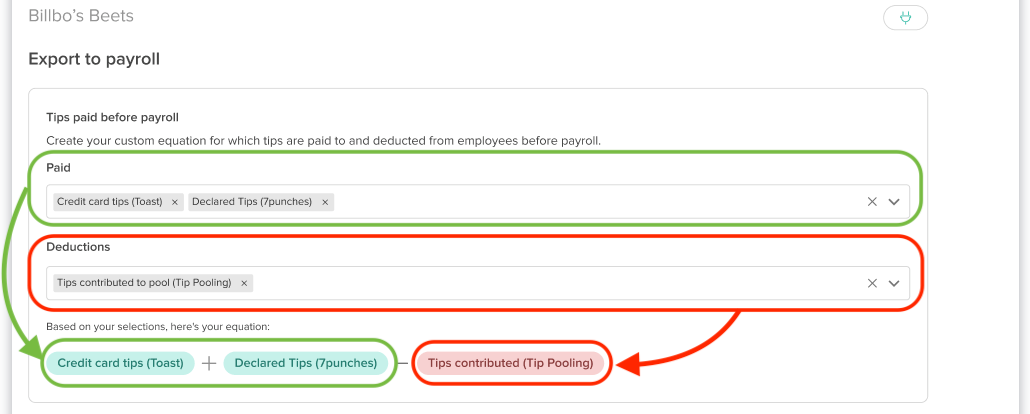Viewport: 1030px width, 414px height.
Task: Click the Declared Tips (7punches) chip label
Action: (252, 202)
